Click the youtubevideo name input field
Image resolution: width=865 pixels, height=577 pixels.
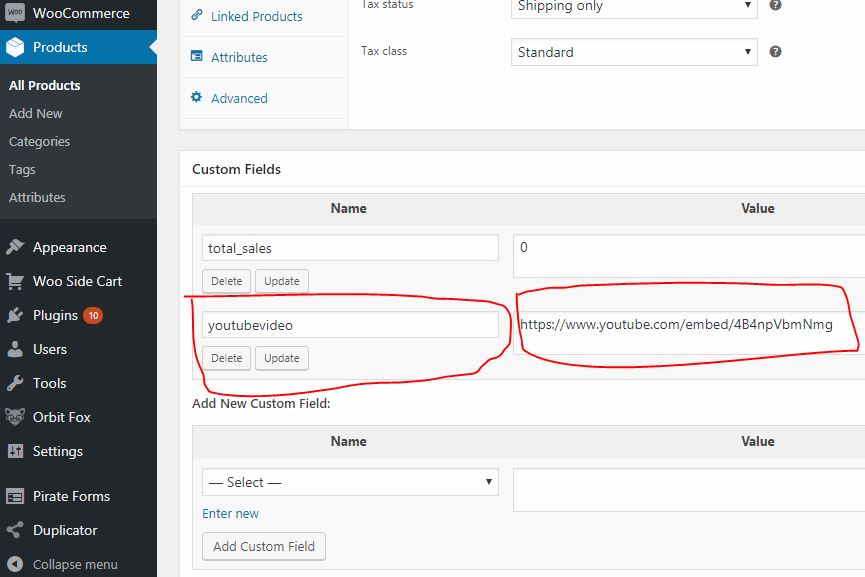point(350,324)
